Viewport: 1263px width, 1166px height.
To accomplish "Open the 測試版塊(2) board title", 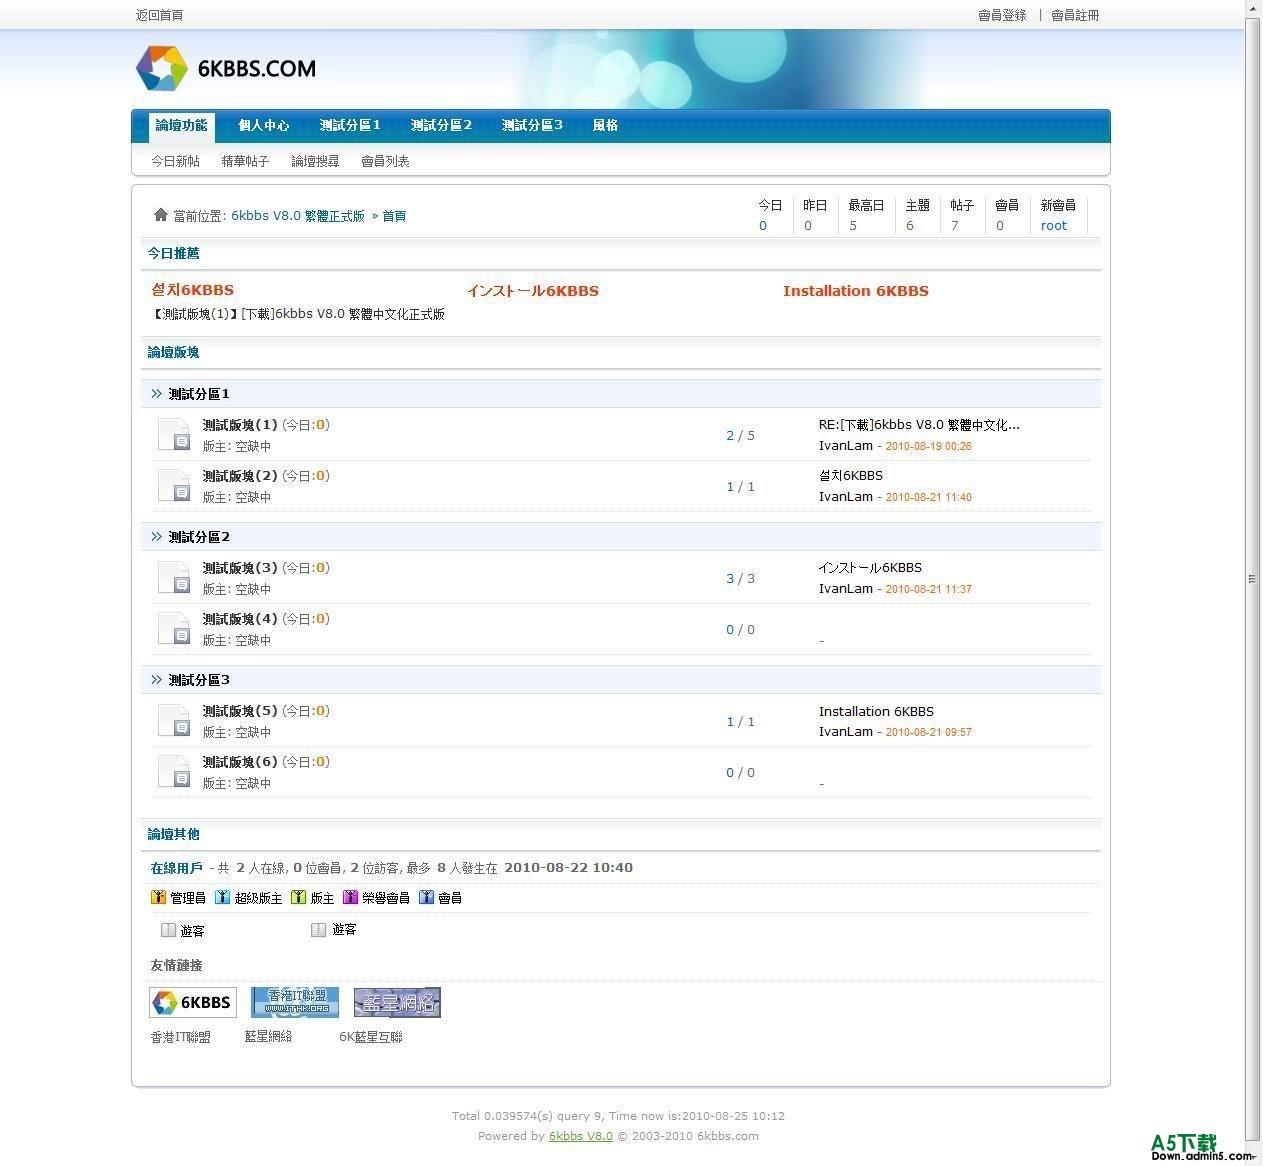I will coord(240,476).
